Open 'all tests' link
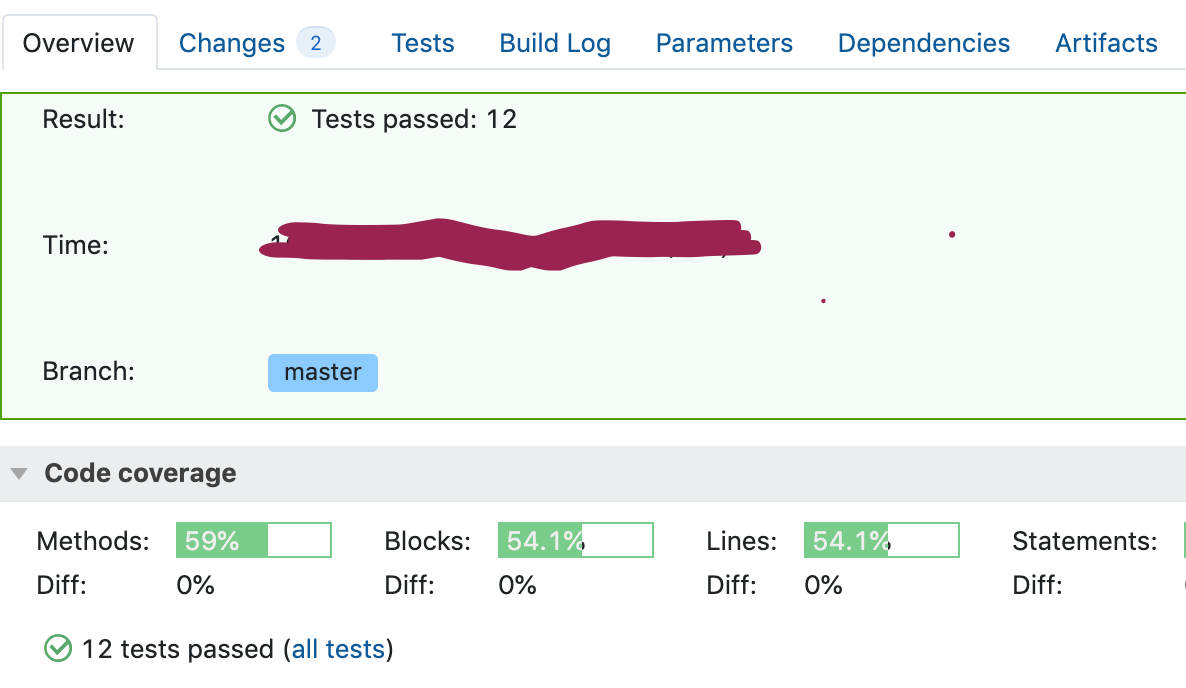 (x=337, y=648)
